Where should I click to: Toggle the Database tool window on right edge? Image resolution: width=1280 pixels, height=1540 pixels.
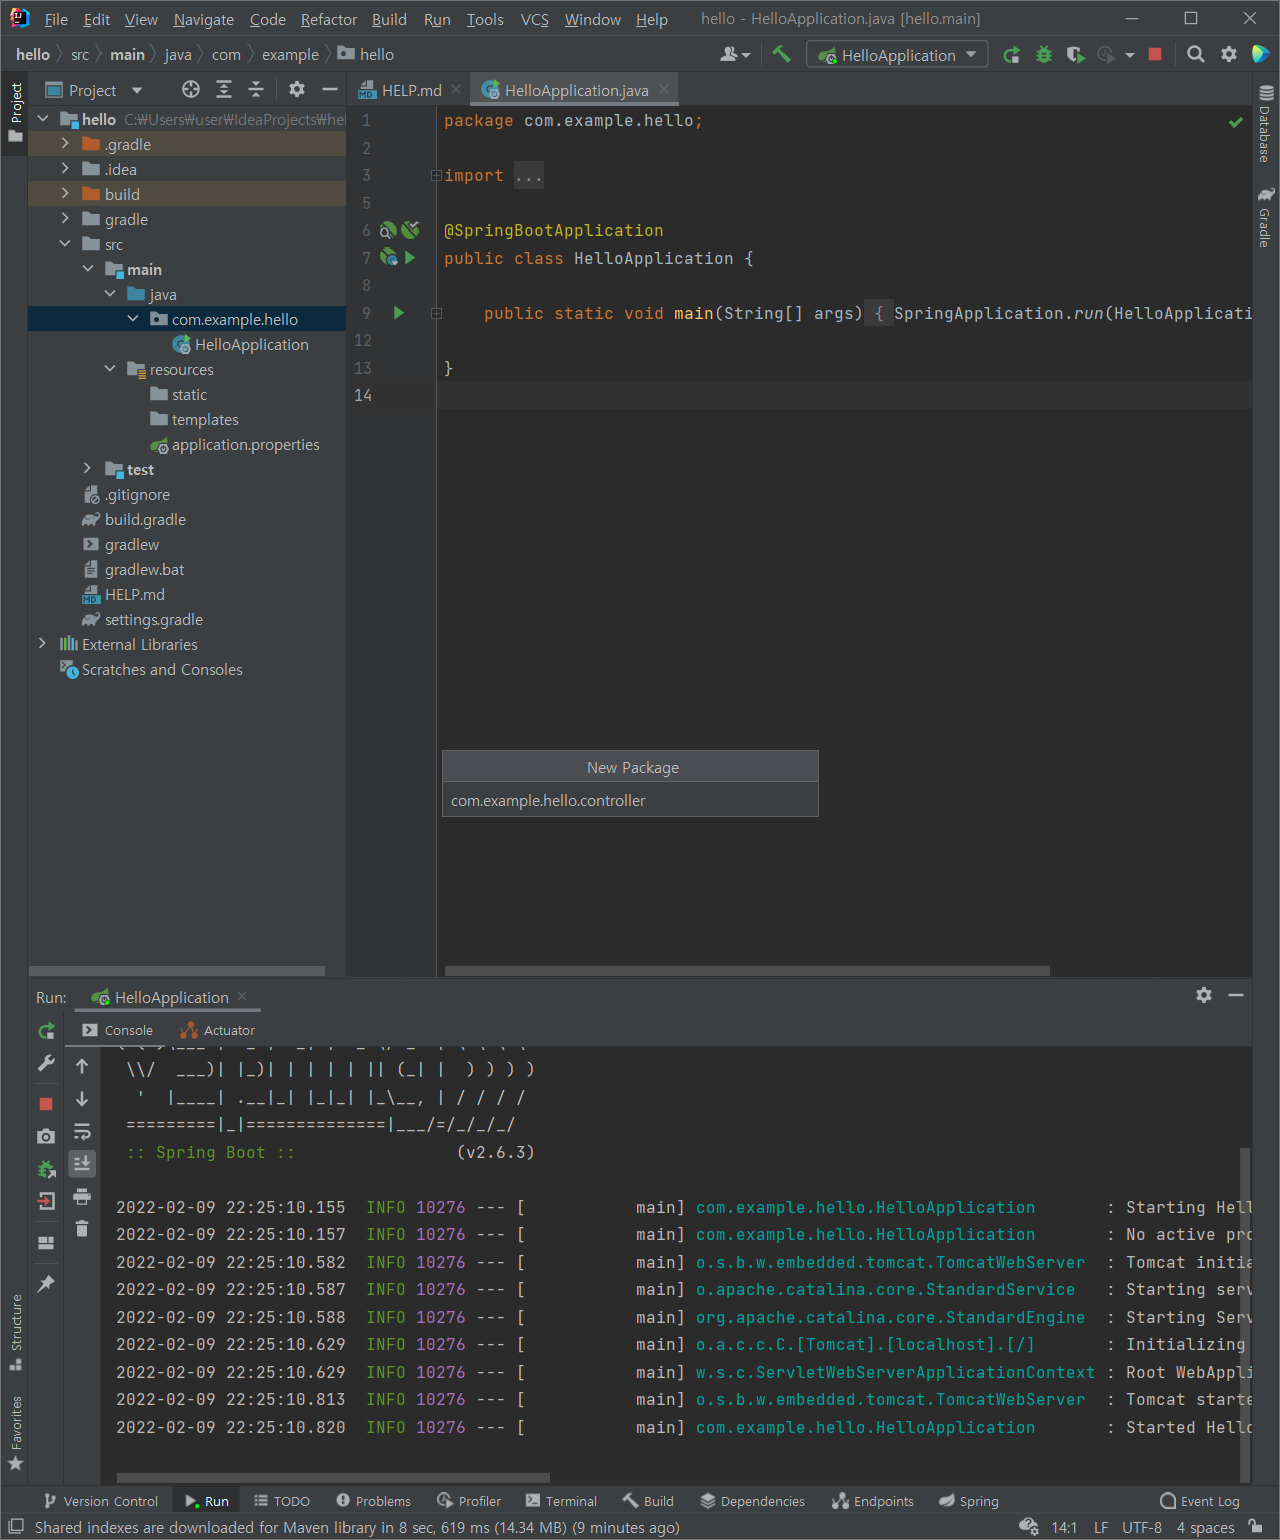click(1266, 124)
